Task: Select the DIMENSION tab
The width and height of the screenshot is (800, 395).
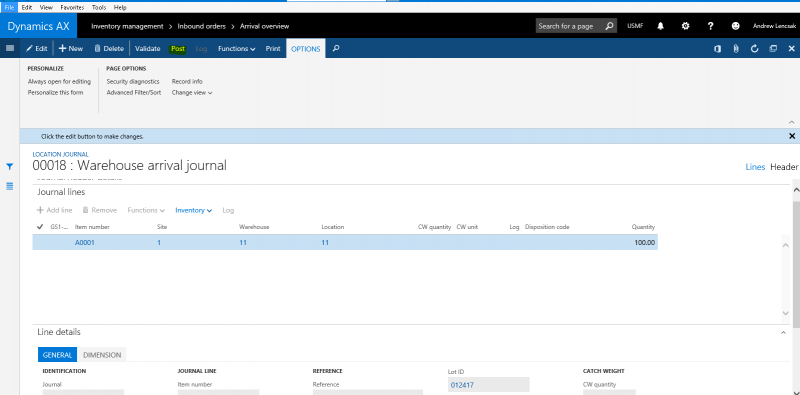Action: pos(102,355)
